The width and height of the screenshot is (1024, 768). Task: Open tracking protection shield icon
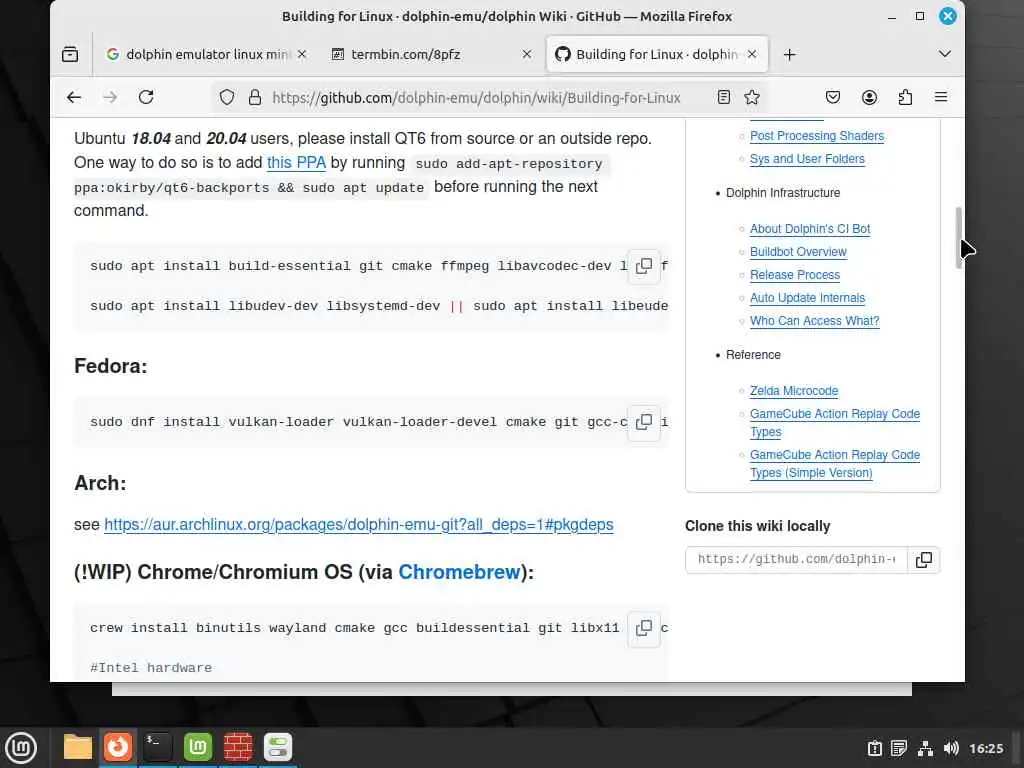tap(227, 97)
